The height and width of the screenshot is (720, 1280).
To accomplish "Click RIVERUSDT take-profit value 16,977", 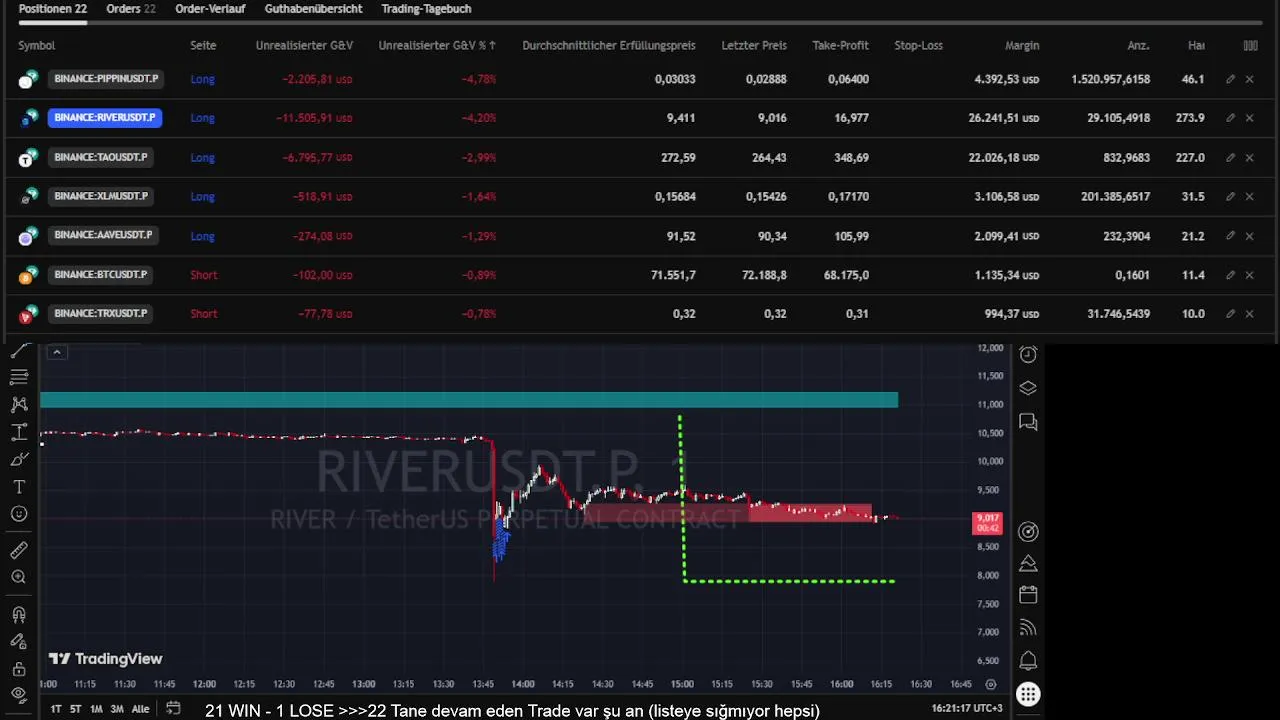I will [x=852, y=118].
